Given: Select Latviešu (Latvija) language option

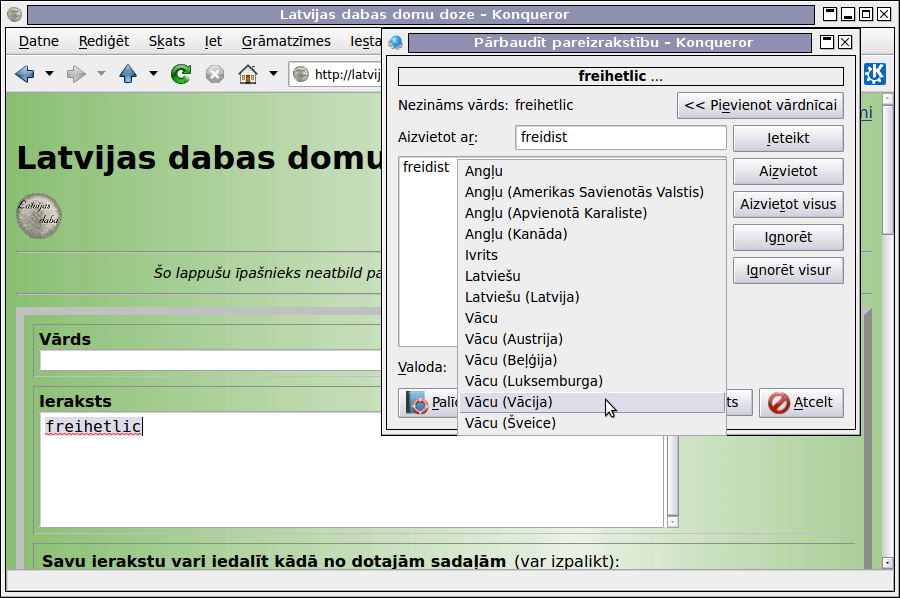Looking at the screenshot, I should 591,297.
